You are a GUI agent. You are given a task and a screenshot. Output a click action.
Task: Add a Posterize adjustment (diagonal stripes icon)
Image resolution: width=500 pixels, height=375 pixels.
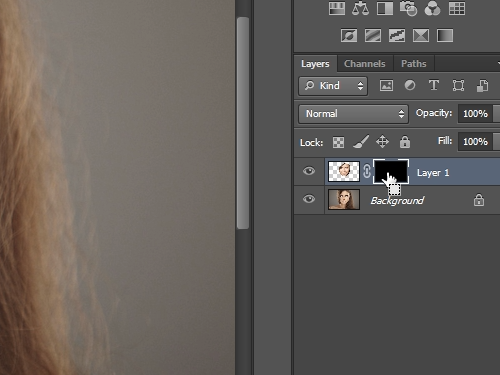pyautogui.click(x=373, y=35)
